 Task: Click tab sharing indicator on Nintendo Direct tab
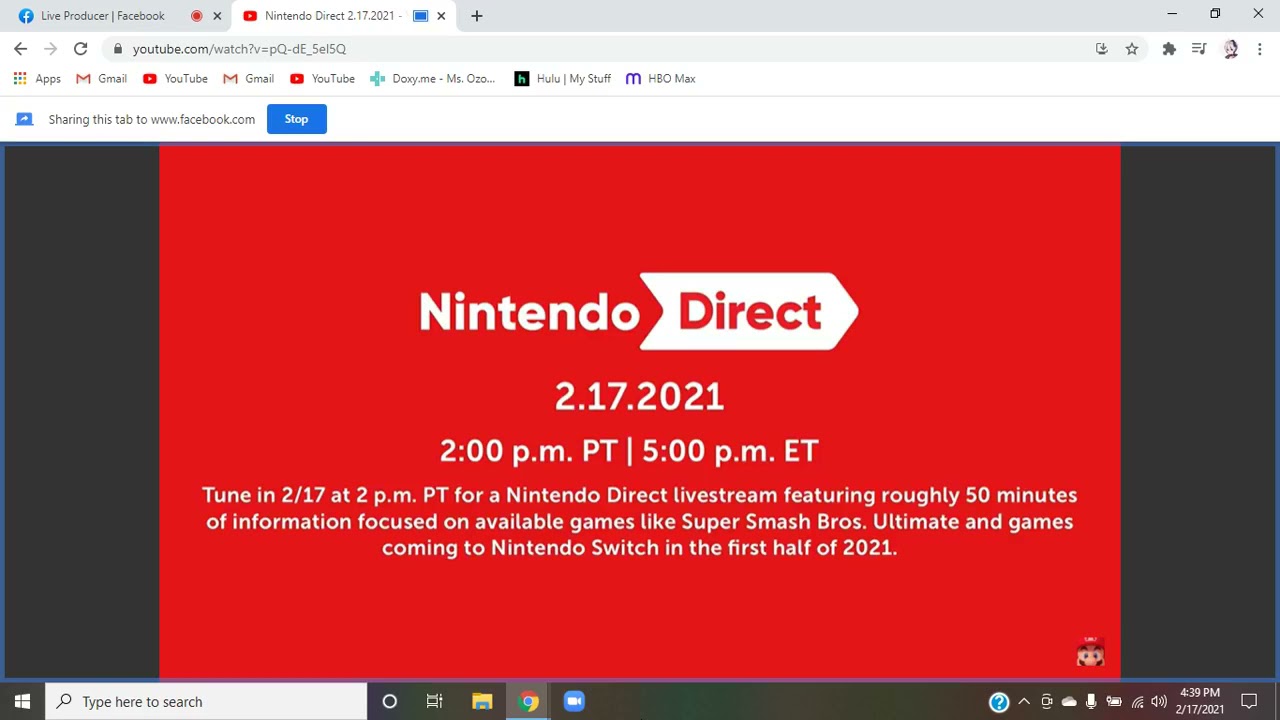420,16
